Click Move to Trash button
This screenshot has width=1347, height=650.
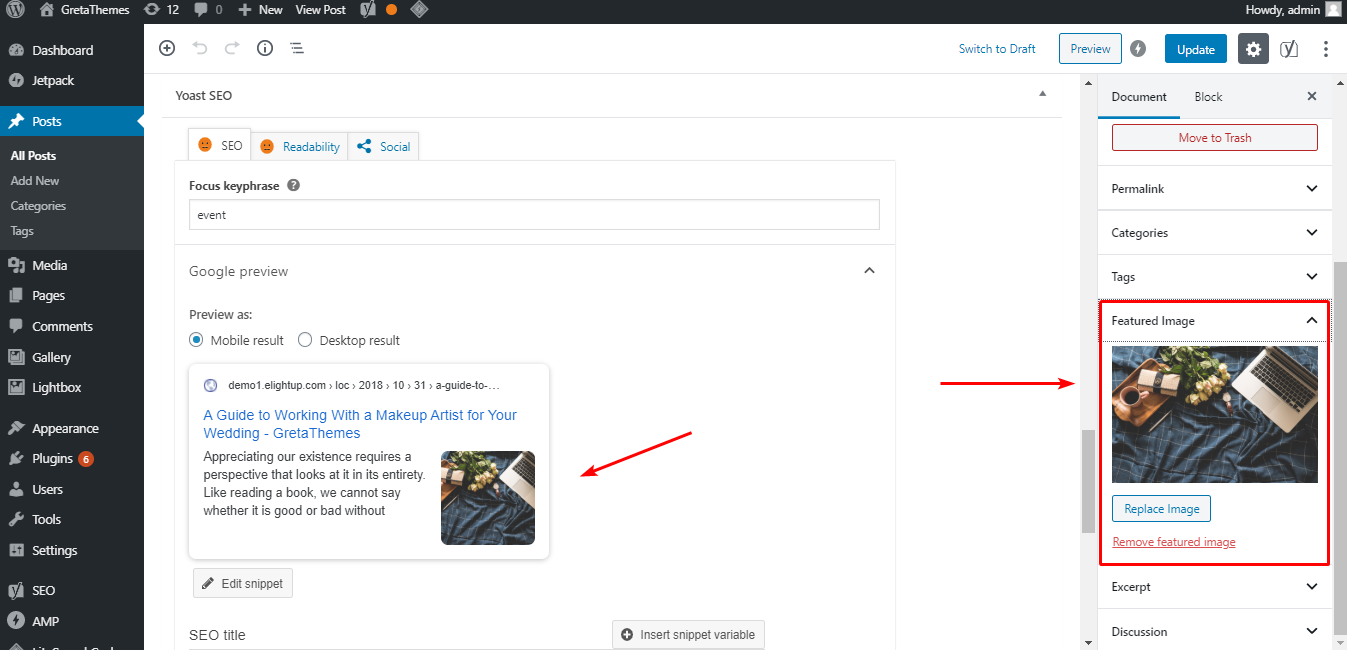coord(1215,138)
